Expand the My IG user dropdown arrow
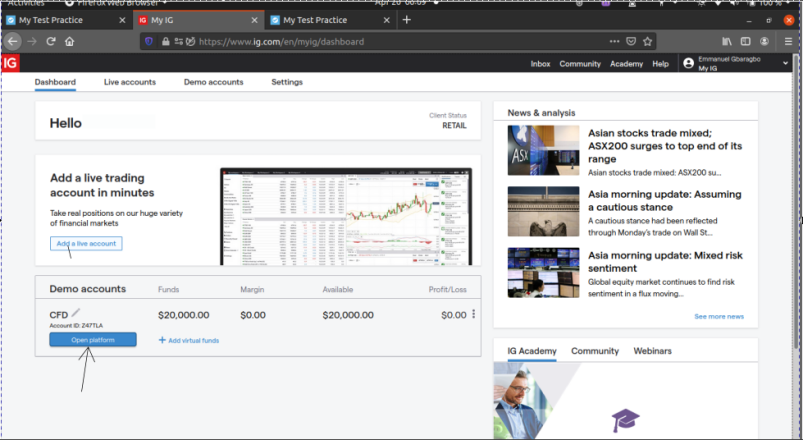The width and height of the screenshot is (804, 440). tap(785, 63)
